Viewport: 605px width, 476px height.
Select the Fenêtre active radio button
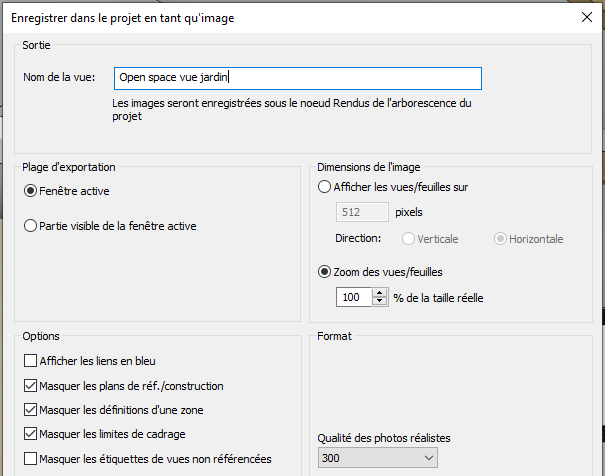[x=31, y=190]
